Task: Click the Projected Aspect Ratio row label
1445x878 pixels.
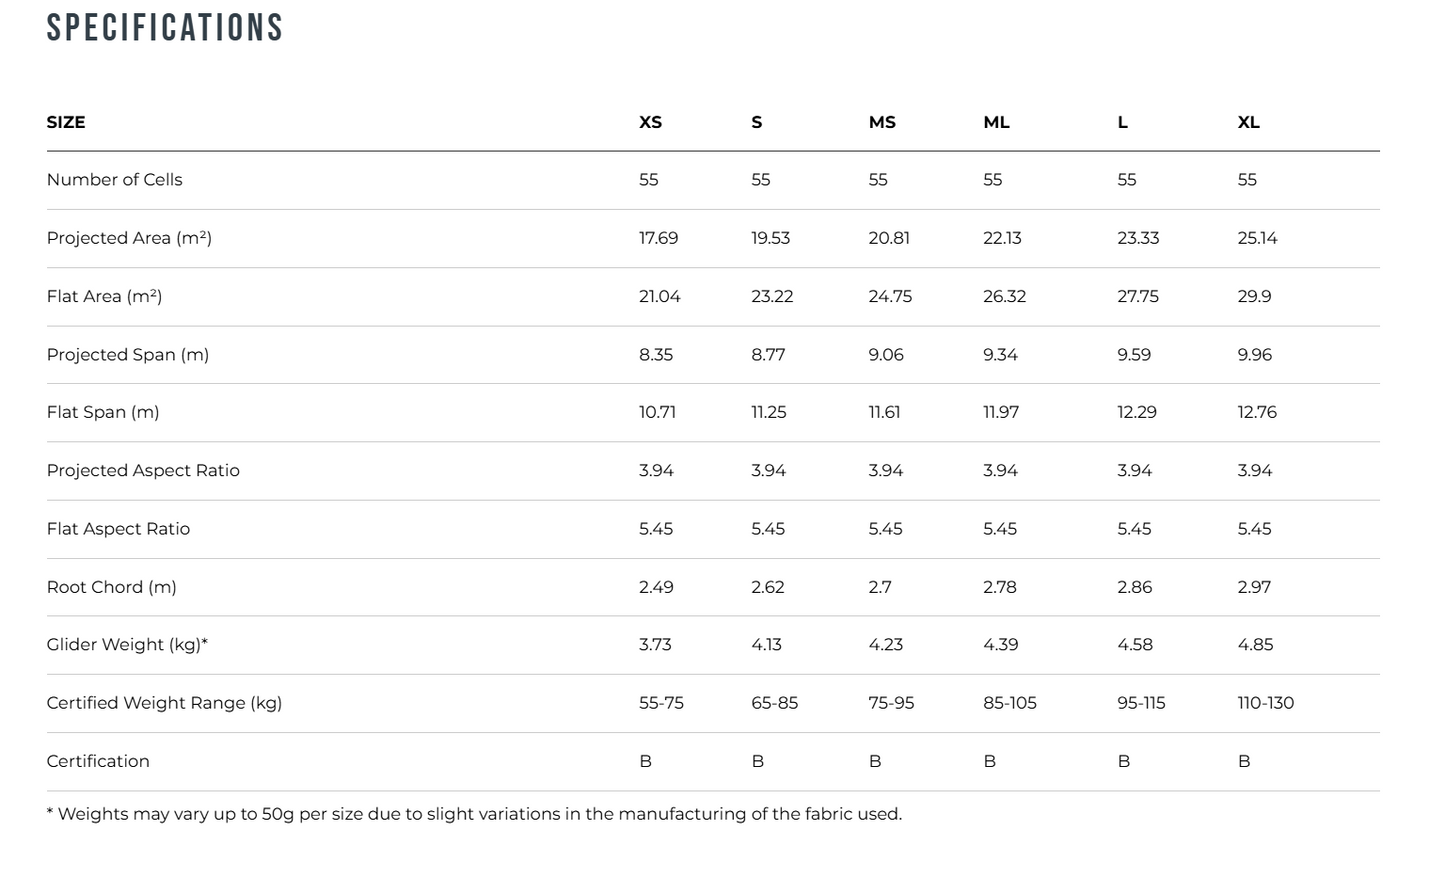Action: point(143,470)
